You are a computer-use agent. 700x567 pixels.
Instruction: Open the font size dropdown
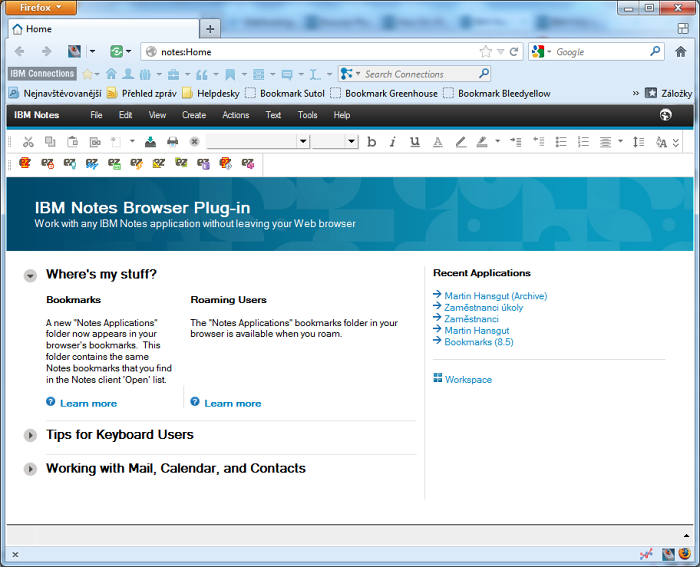pos(352,142)
